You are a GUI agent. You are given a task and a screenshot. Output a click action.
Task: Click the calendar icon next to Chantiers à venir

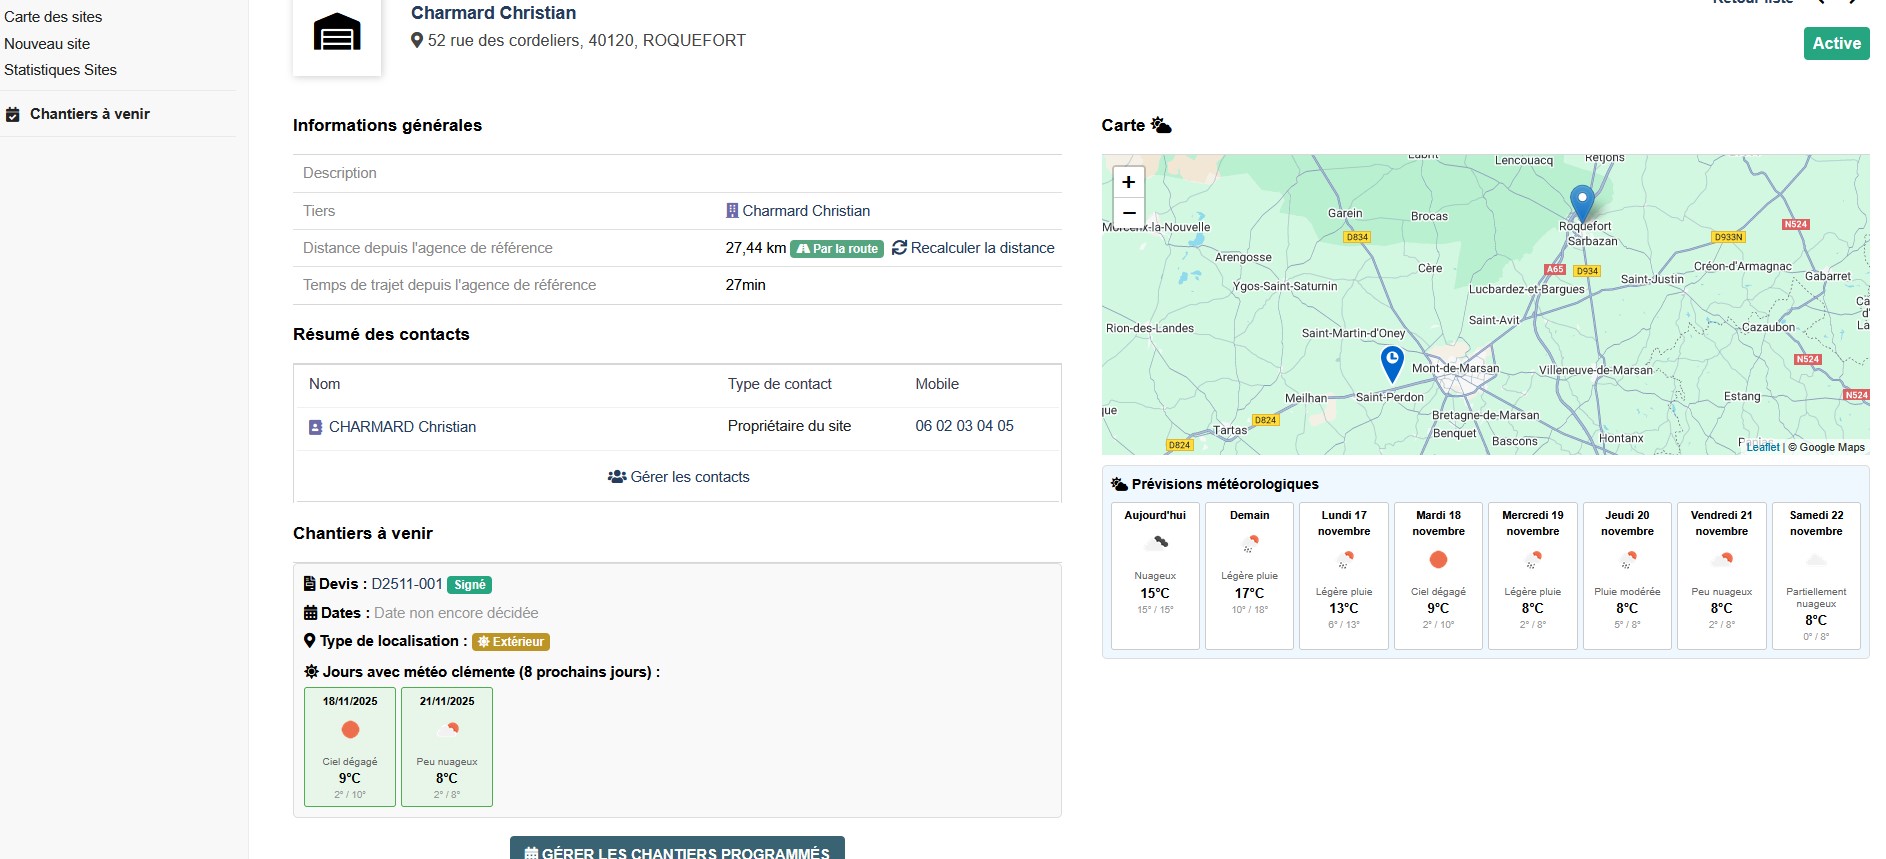point(13,114)
